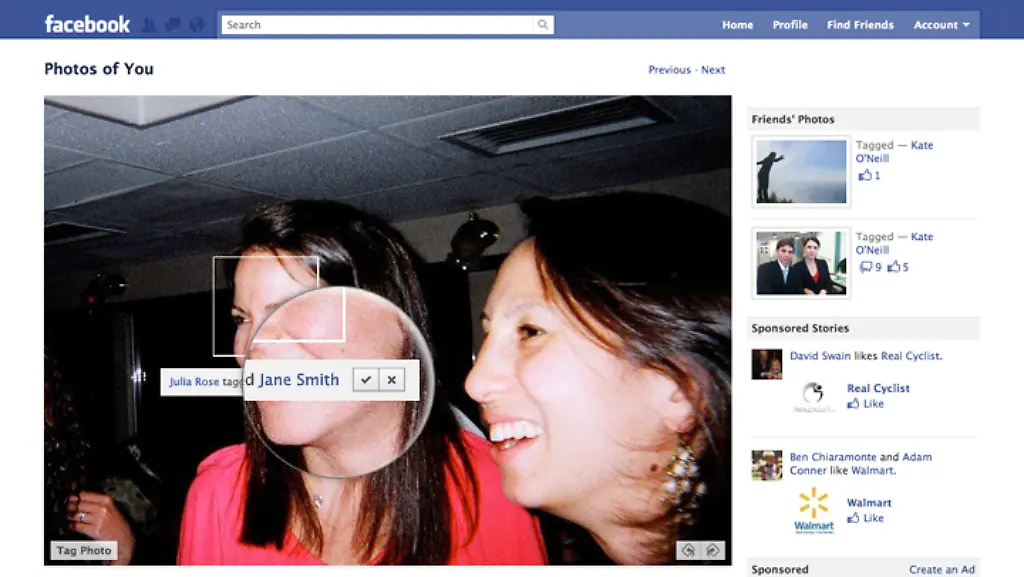Click inside the Search input field

tap(380, 25)
